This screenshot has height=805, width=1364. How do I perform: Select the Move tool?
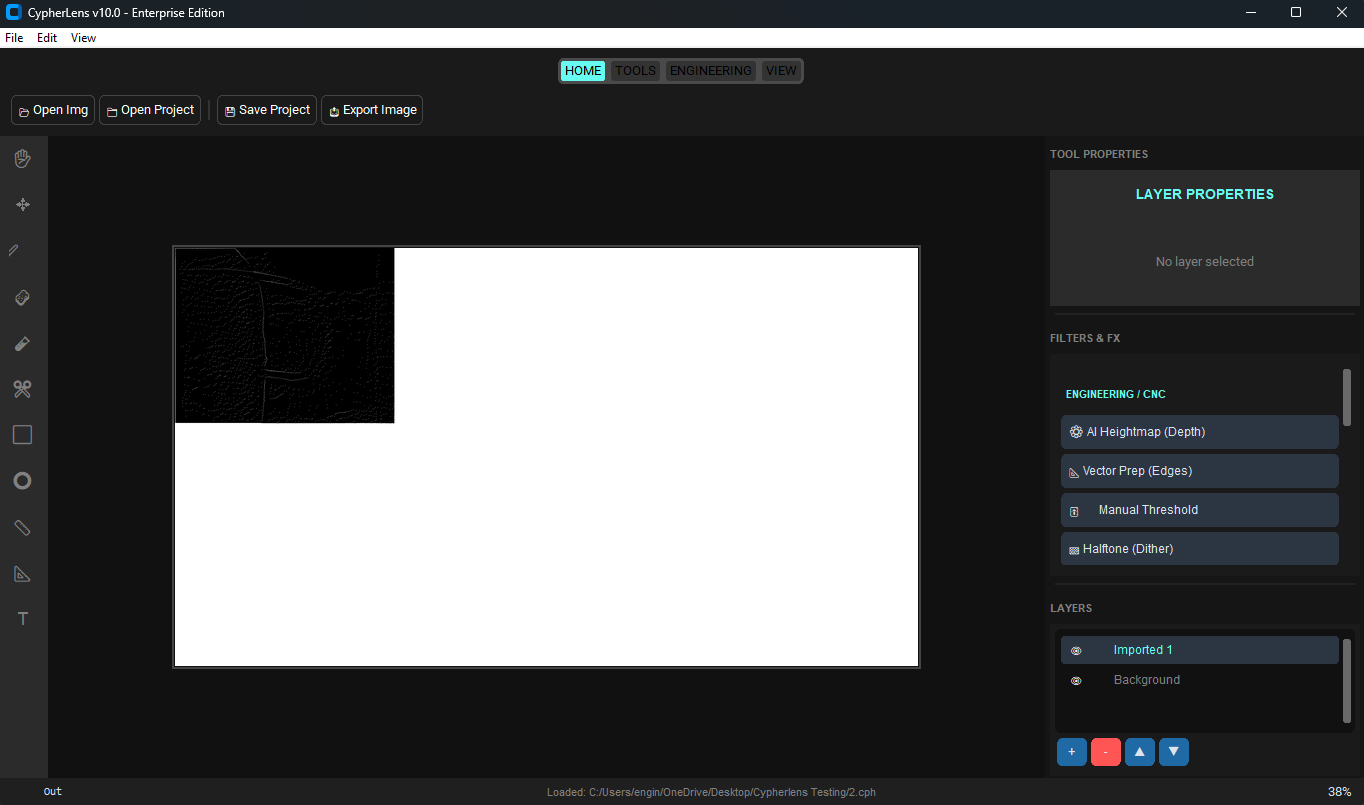22,204
